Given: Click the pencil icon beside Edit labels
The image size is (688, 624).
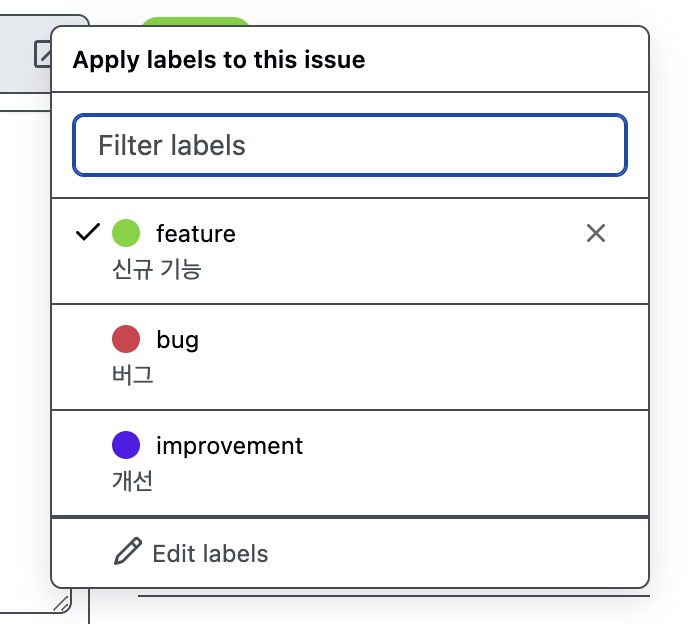Looking at the screenshot, I should click(128, 551).
